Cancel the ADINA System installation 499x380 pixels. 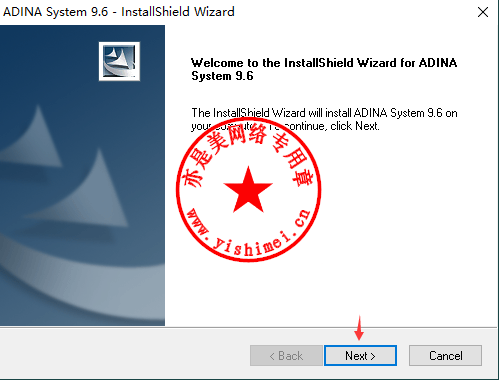point(445,356)
